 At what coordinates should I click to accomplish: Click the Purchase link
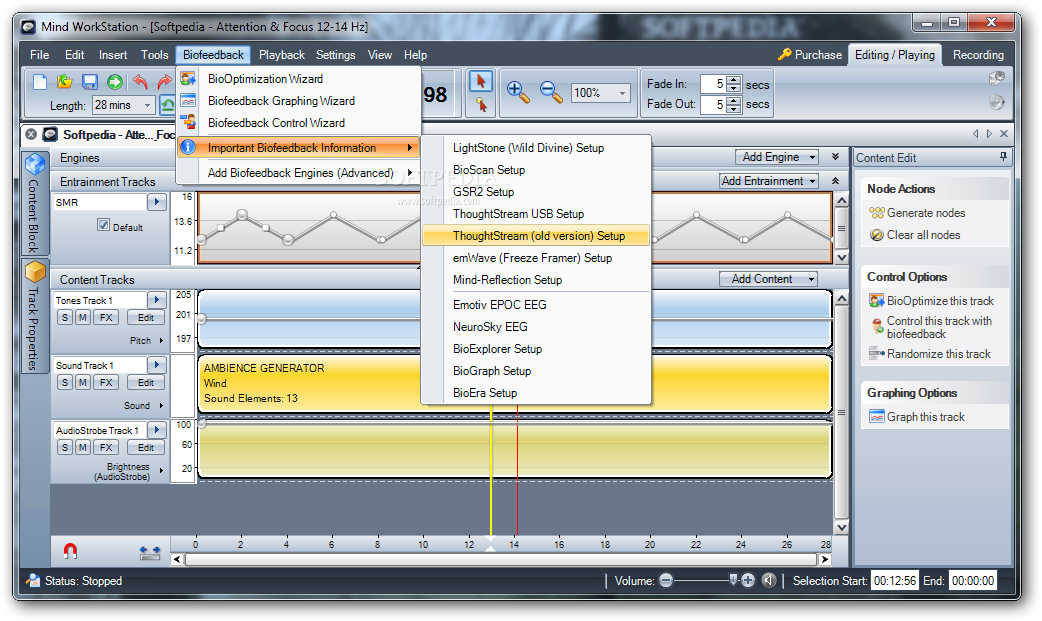tap(818, 55)
